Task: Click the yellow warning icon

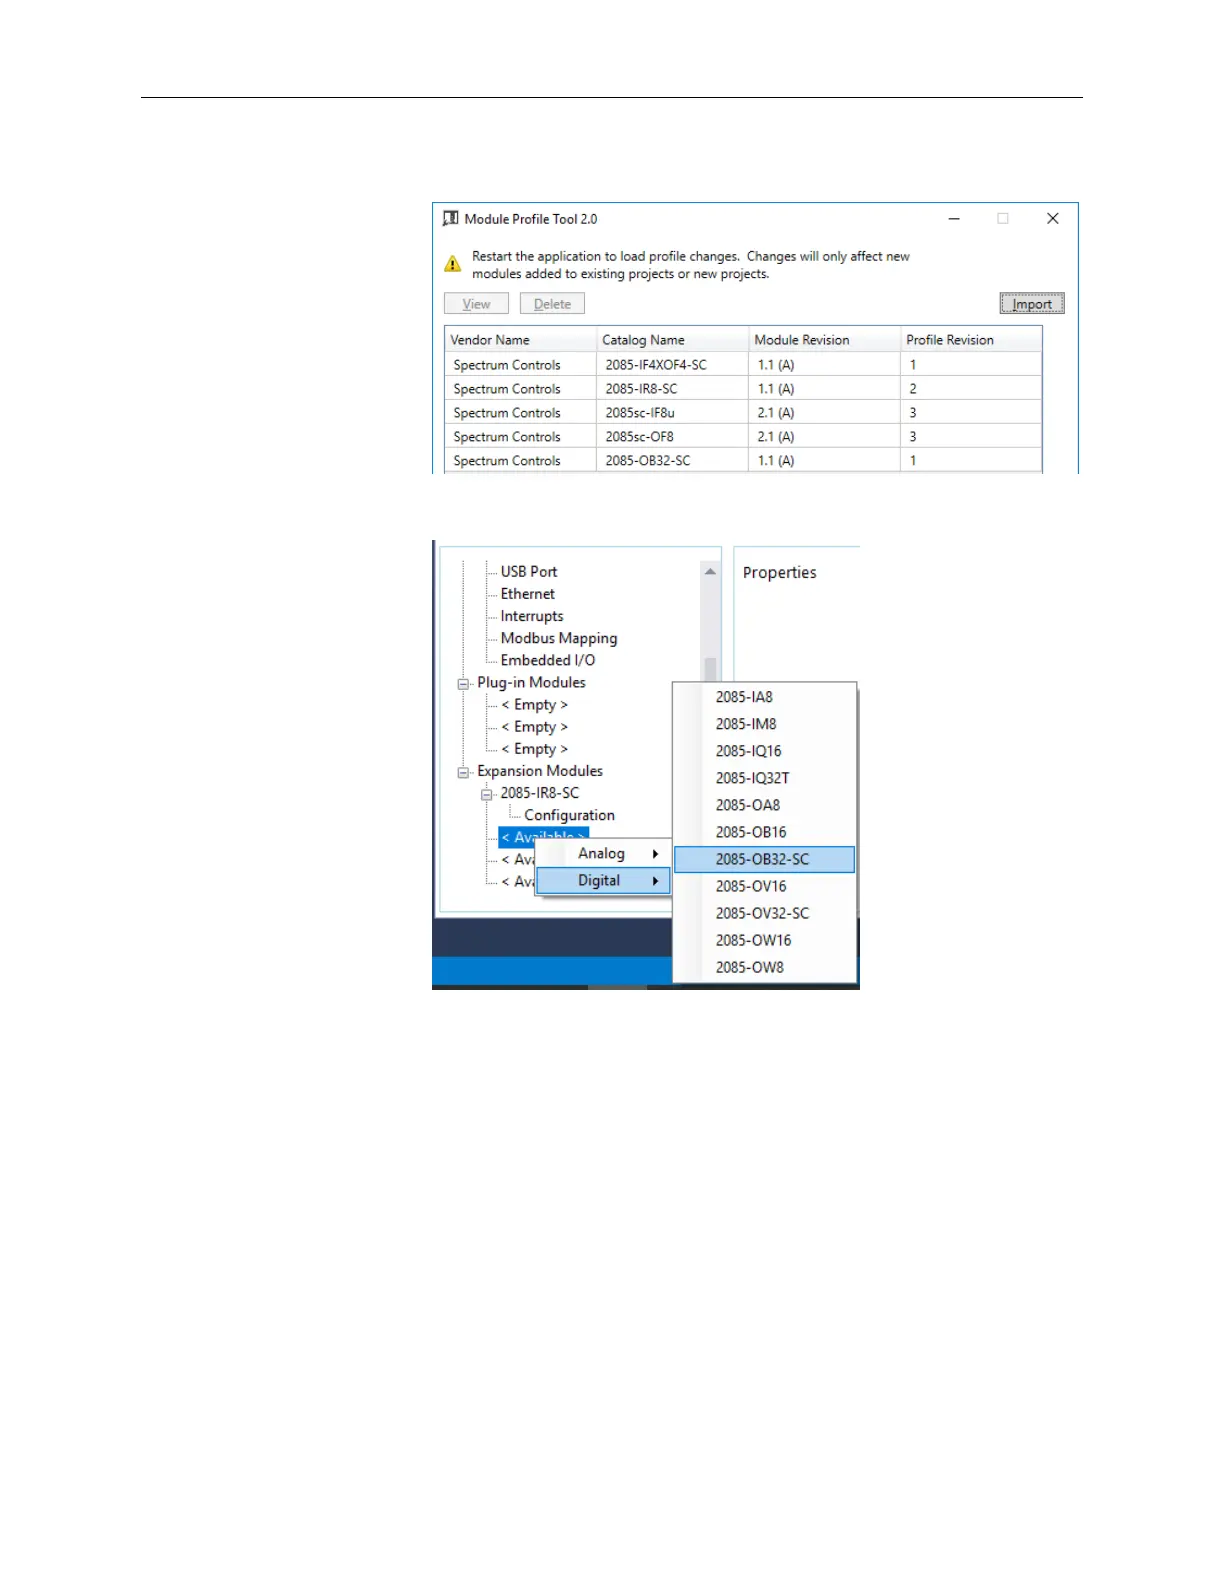Action: [453, 265]
